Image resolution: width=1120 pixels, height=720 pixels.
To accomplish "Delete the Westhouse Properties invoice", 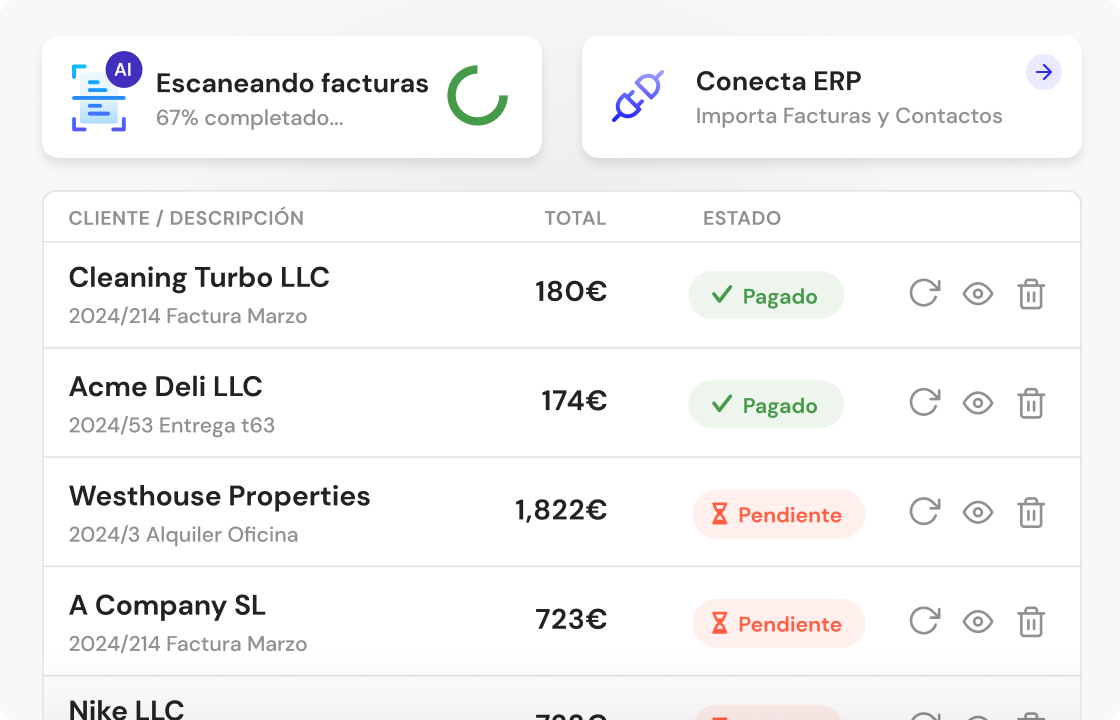I will (x=1031, y=512).
